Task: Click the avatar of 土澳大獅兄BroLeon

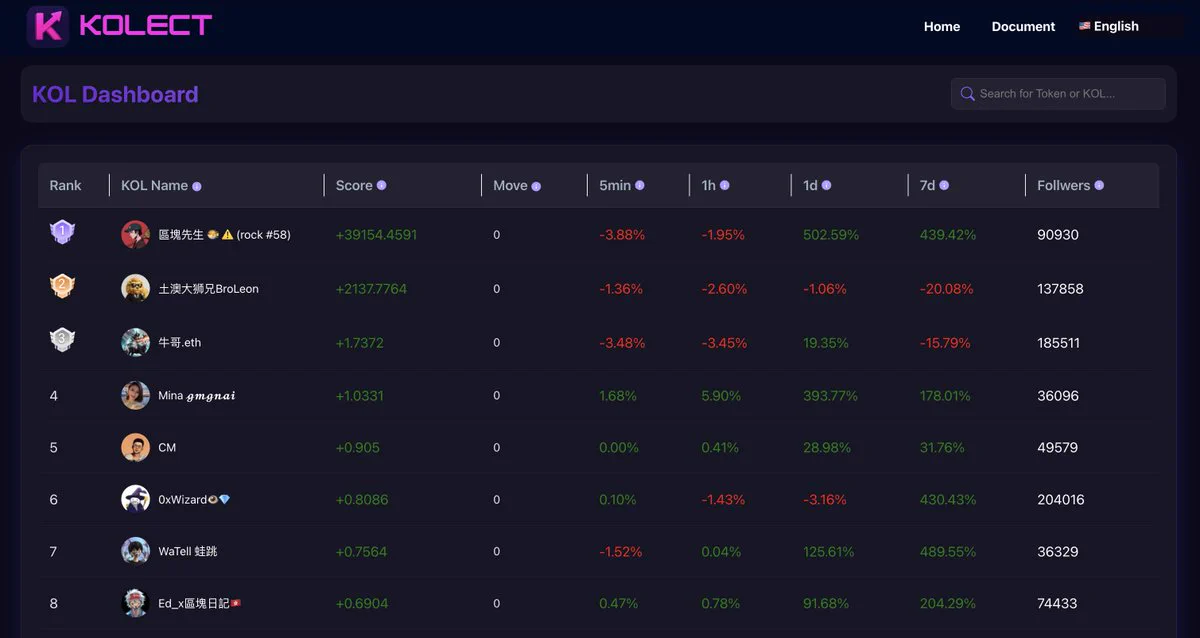Action: pyautogui.click(x=135, y=289)
